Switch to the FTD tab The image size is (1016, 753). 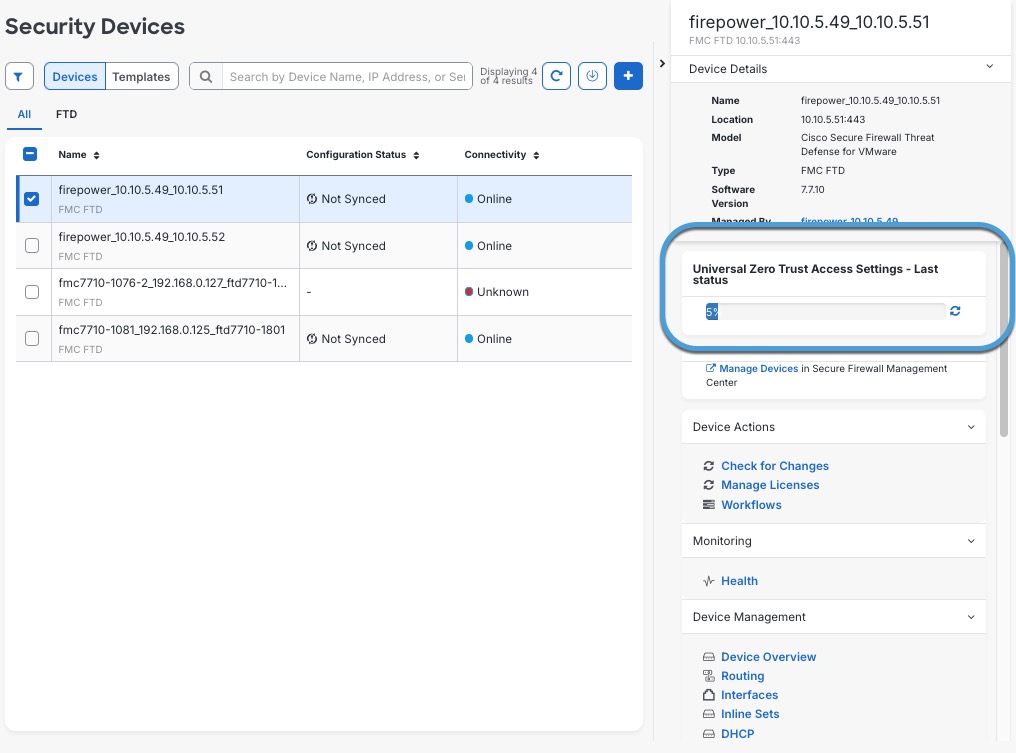click(66, 115)
